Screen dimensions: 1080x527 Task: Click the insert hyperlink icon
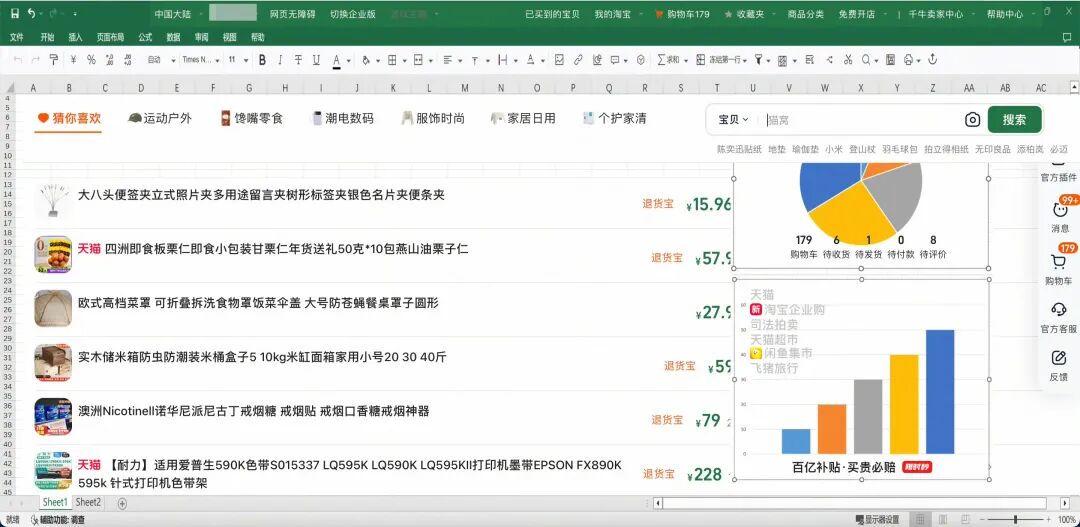pos(579,60)
